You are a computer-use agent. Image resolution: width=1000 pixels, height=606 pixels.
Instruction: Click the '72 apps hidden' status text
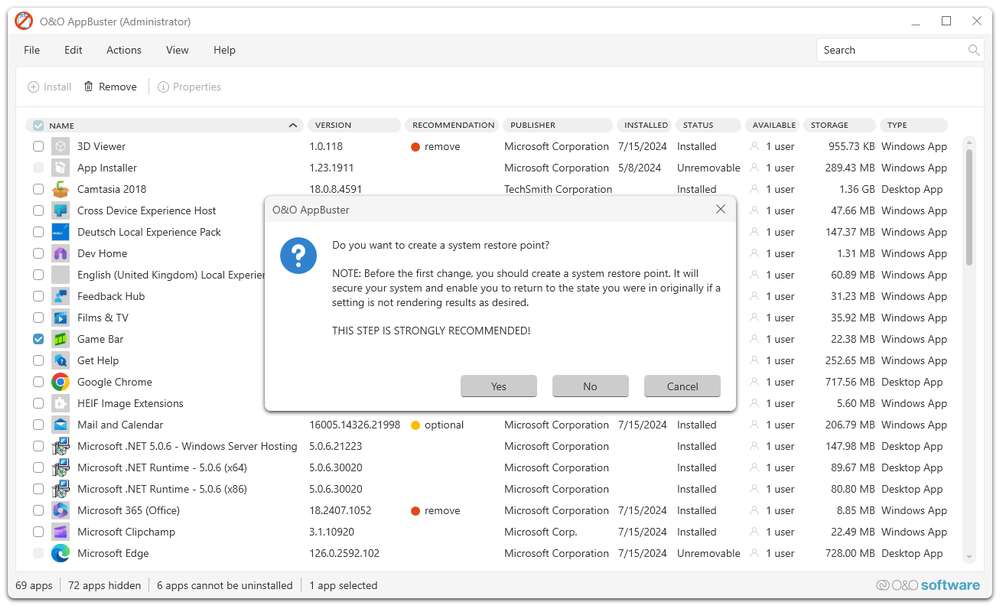105,586
